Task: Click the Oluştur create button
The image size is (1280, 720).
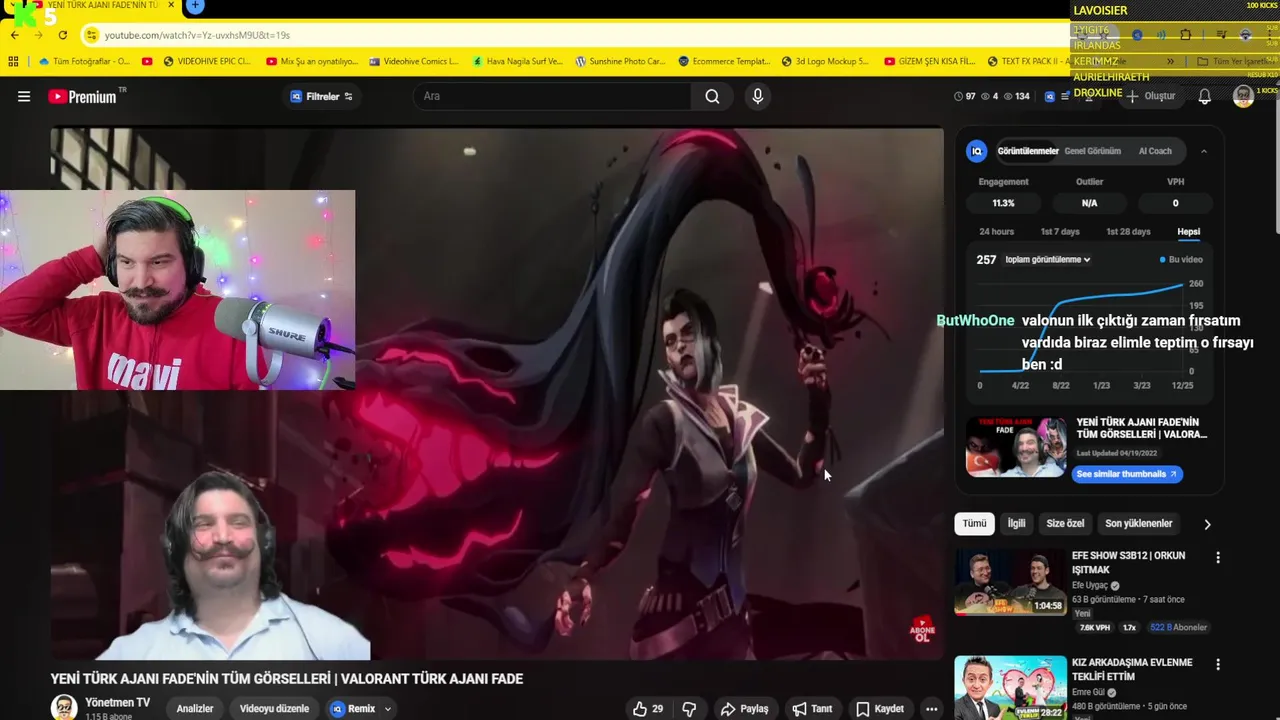Action: (x=1150, y=96)
